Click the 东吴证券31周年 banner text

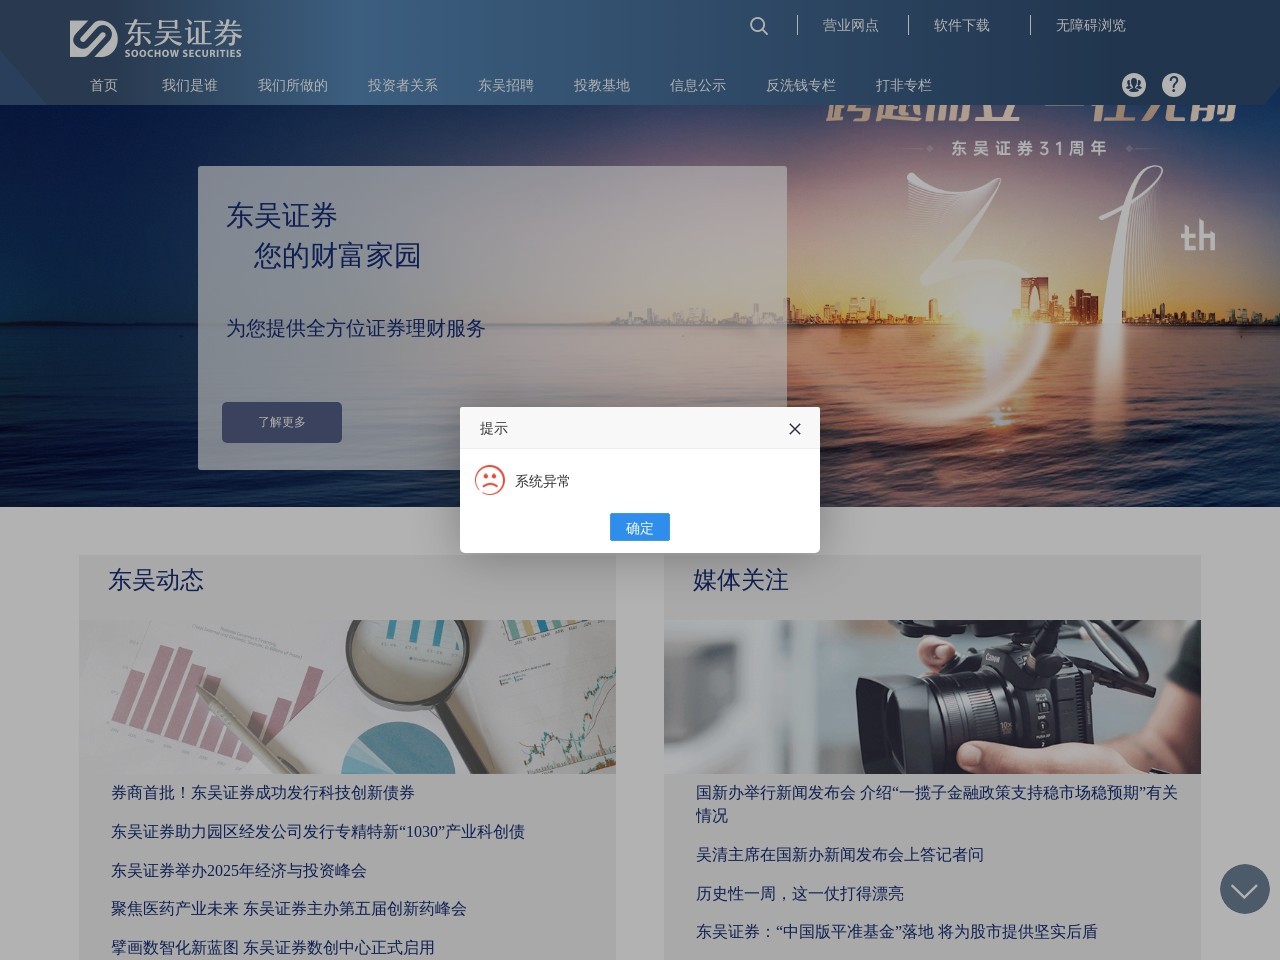click(1029, 148)
